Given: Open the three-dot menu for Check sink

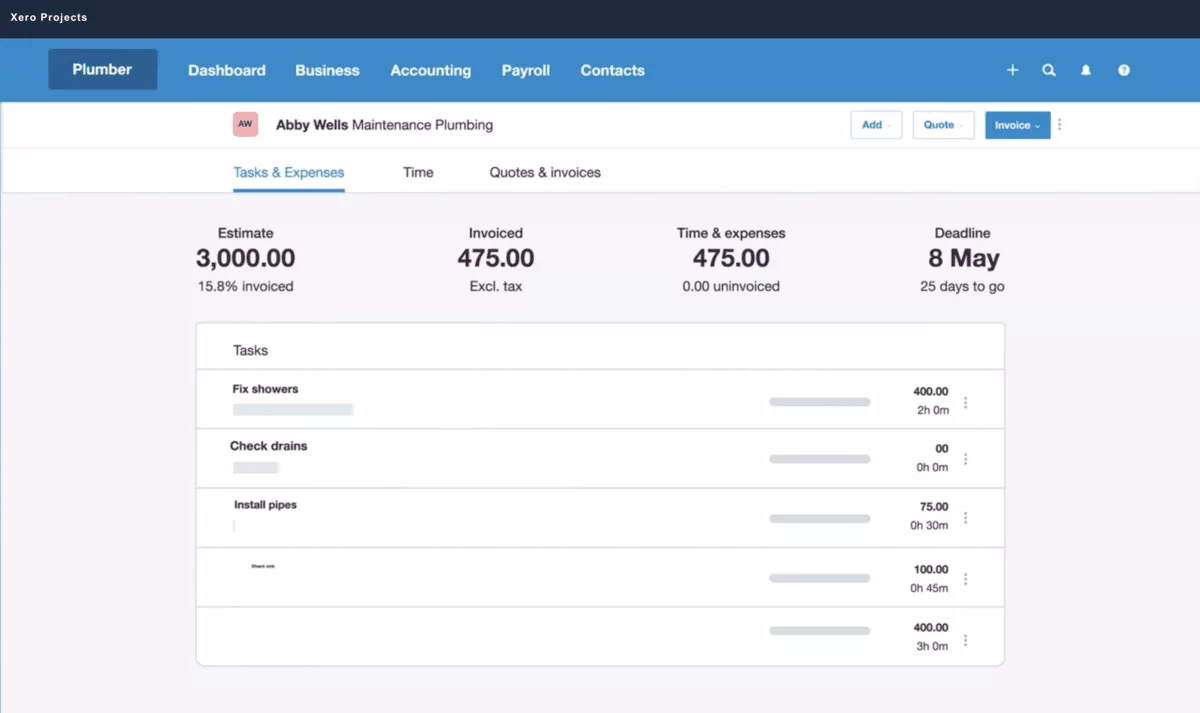Looking at the screenshot, I should coord(966,578).
